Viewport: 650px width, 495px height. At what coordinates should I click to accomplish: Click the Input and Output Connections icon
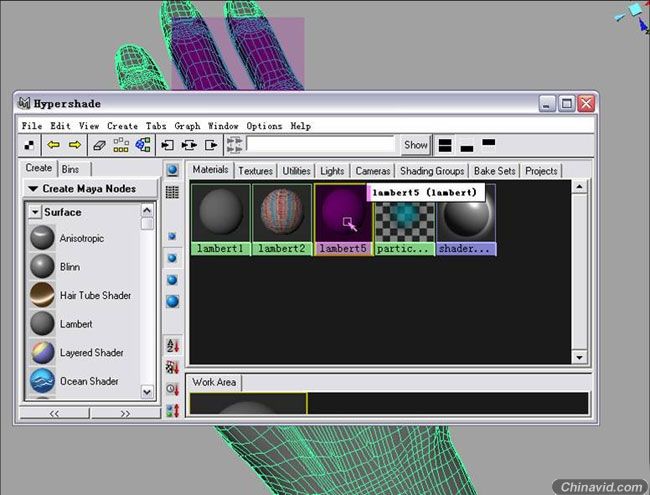tap(189, 145)
